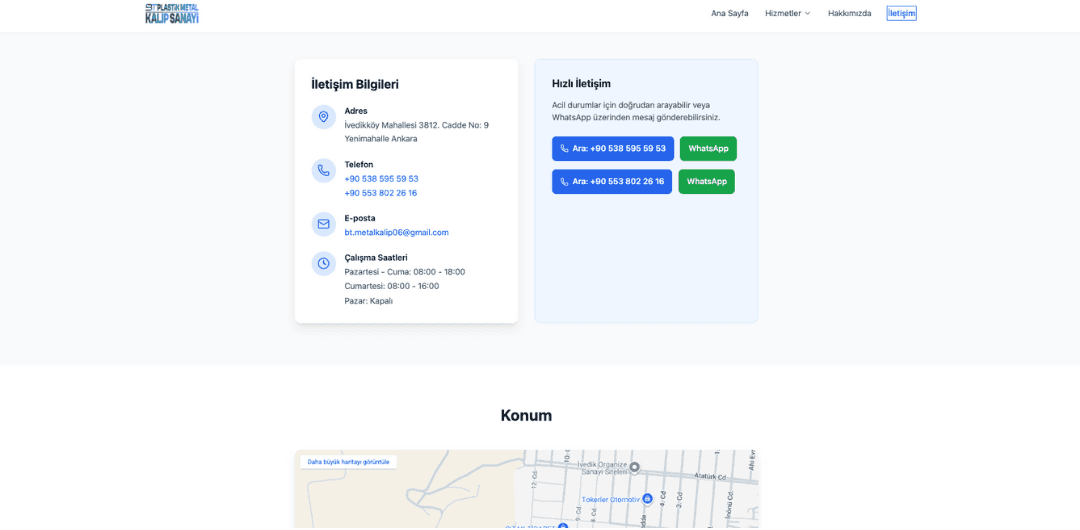Click the Tokerler Otomotiv map marker
Viewport: 1080px width, 530px height.
point(647,498)
